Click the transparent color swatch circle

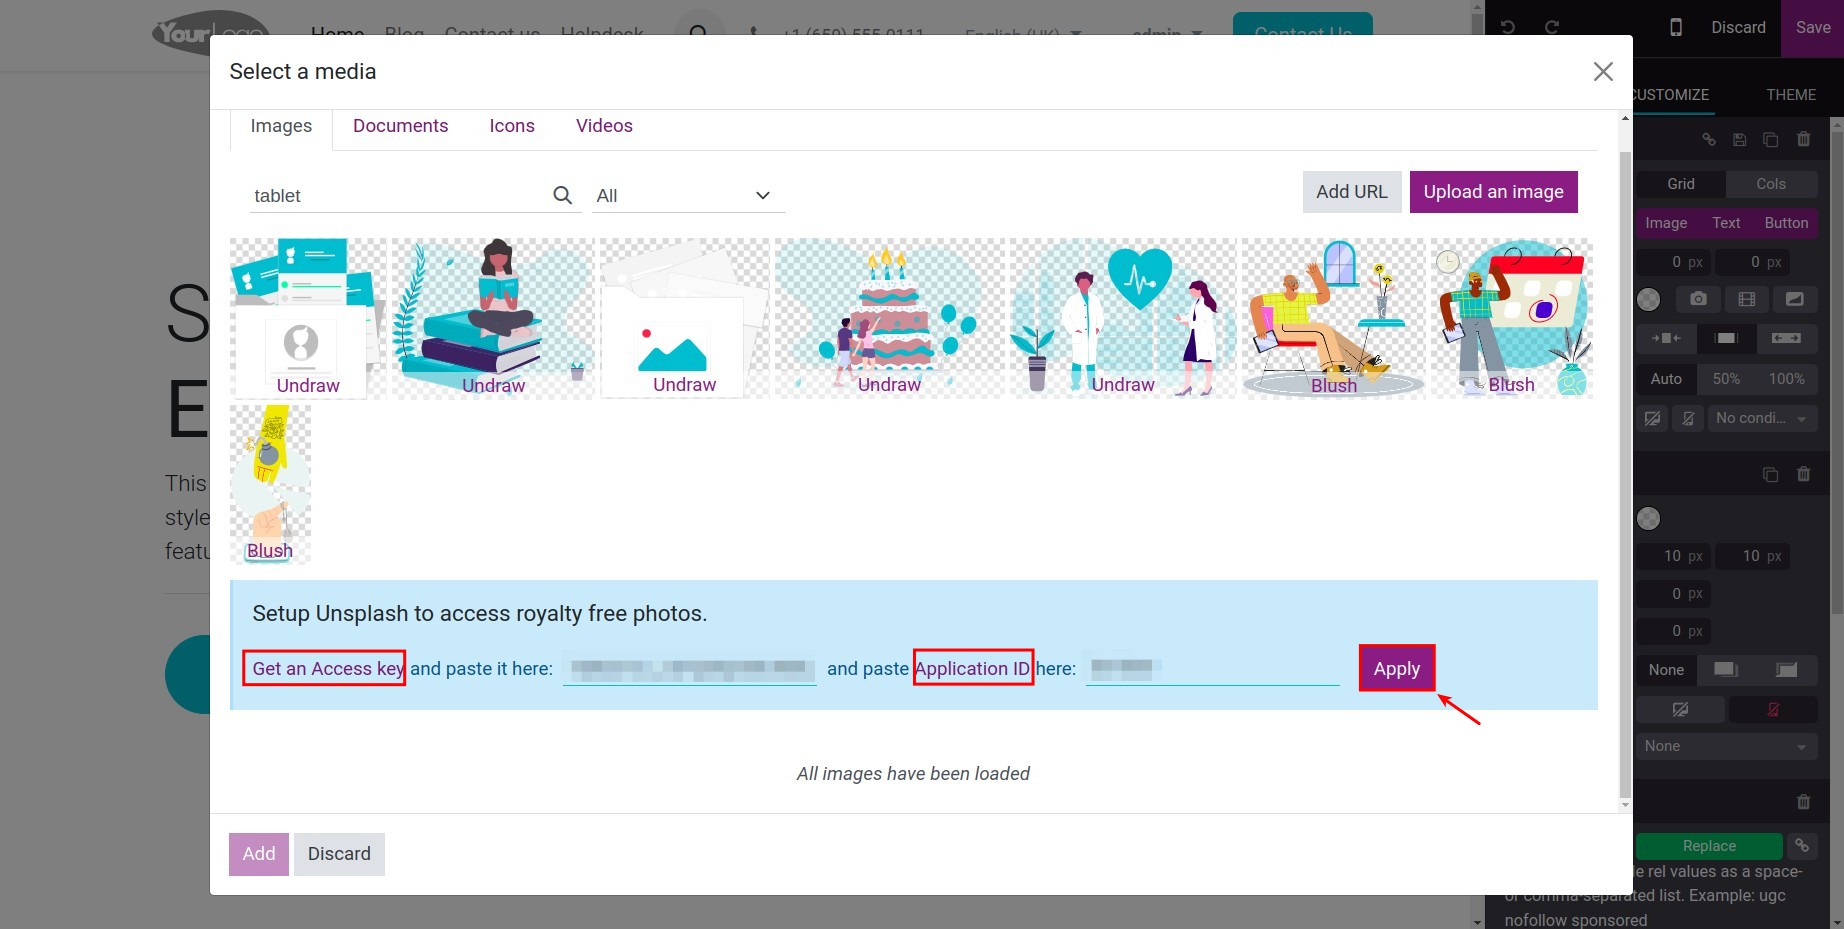pyautogui.click(x=1649, y=299)
